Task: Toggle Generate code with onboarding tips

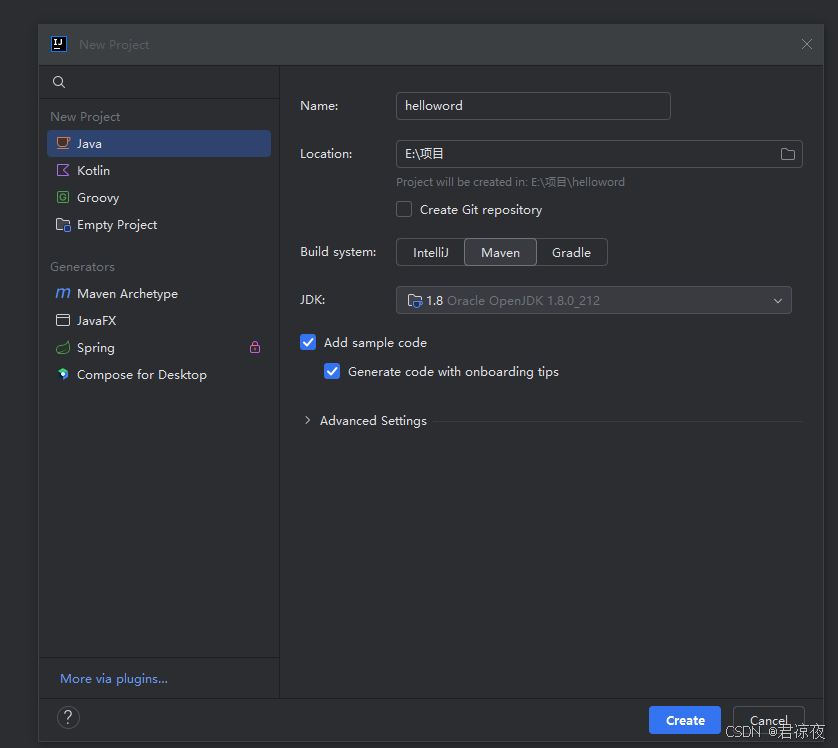Action: pos(332,372)
